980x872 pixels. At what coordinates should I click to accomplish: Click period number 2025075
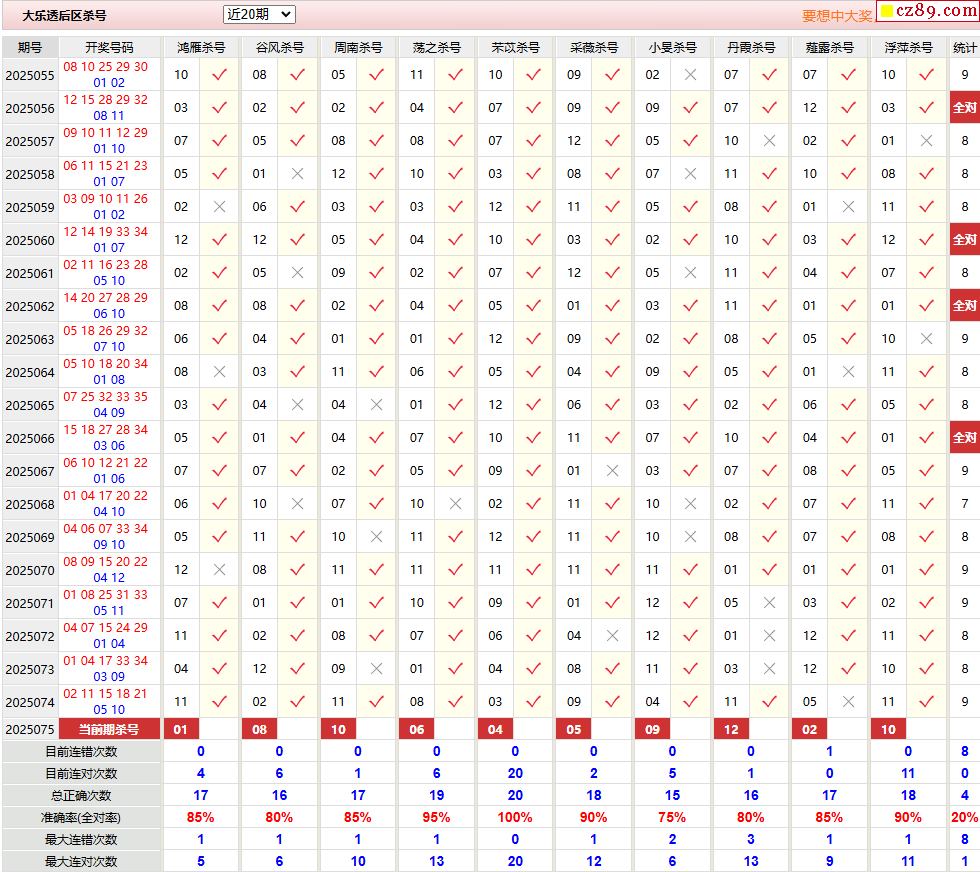[30, 729]
